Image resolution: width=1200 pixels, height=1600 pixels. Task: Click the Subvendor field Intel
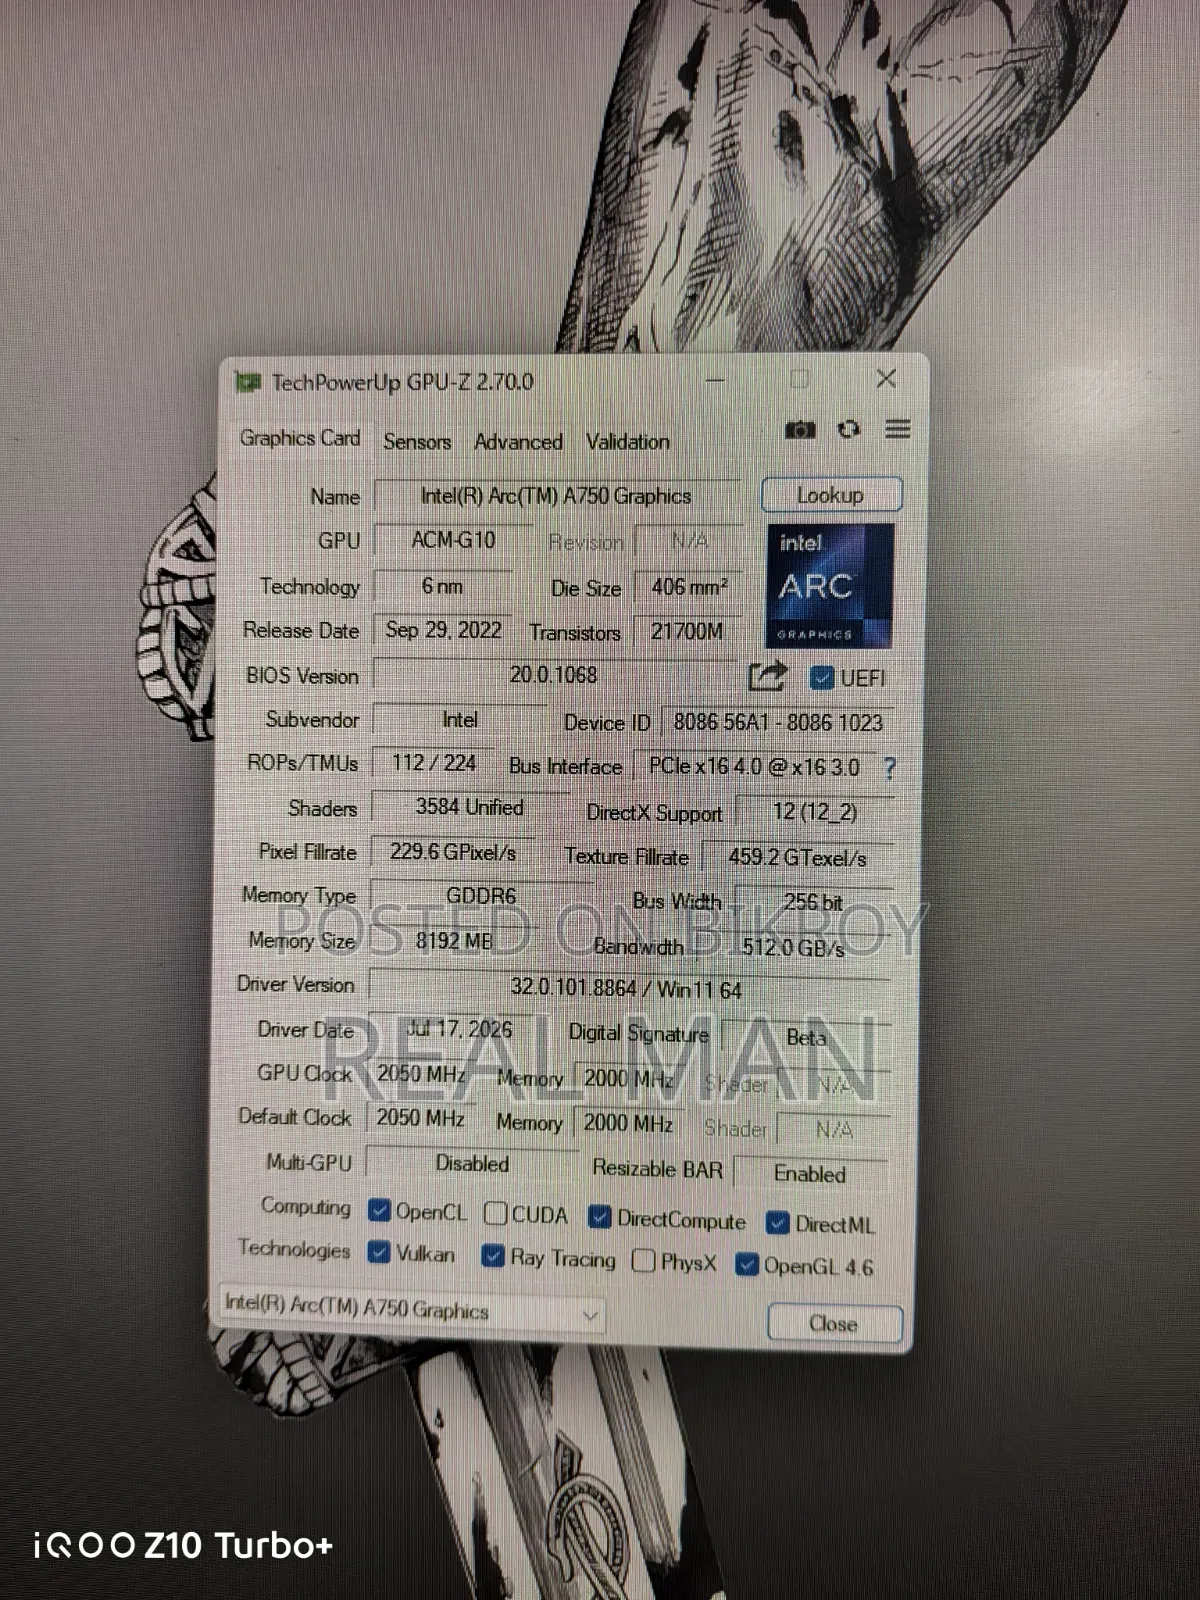click(x=459, y=720)
